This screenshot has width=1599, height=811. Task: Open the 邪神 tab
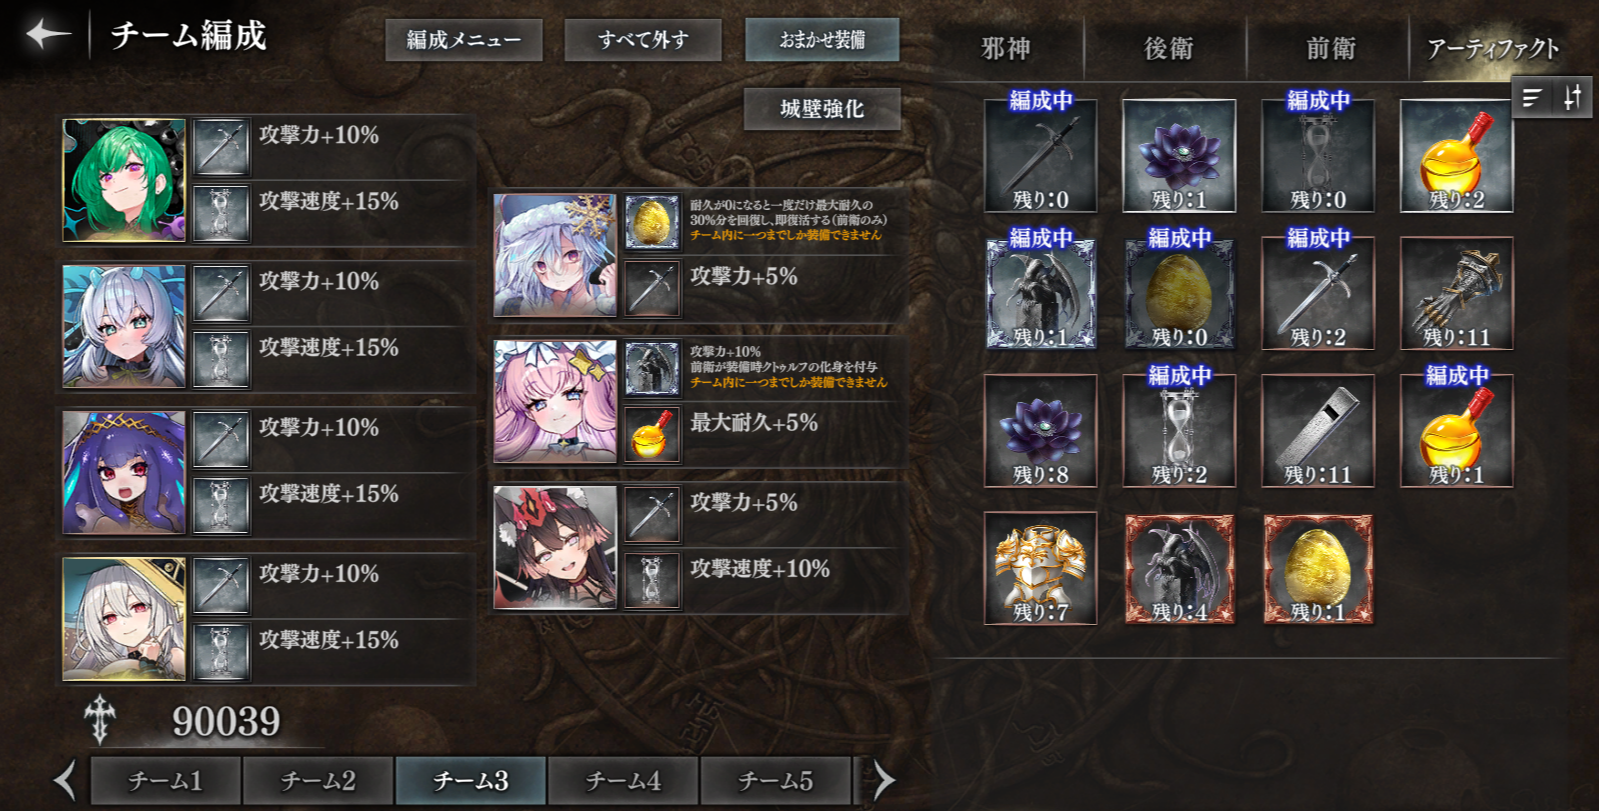click(1005, 48)
